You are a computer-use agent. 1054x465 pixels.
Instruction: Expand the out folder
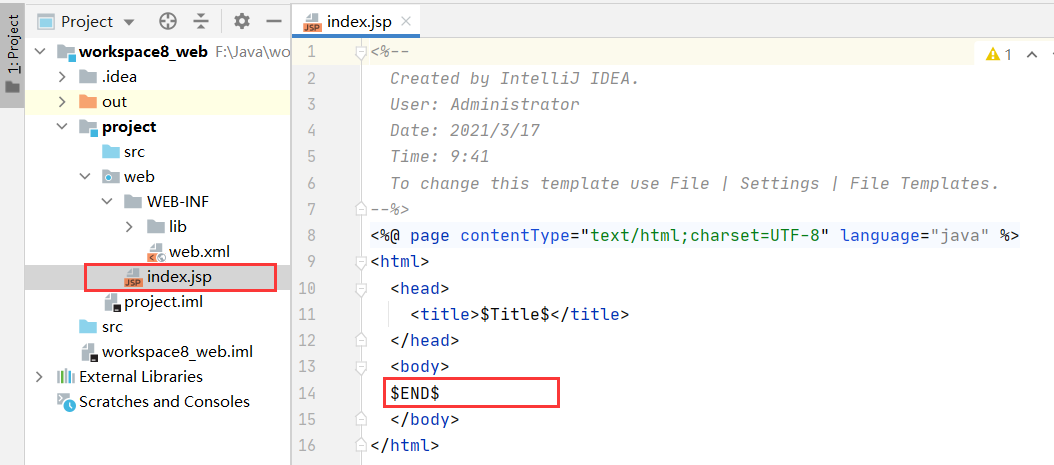coord(62,102)
